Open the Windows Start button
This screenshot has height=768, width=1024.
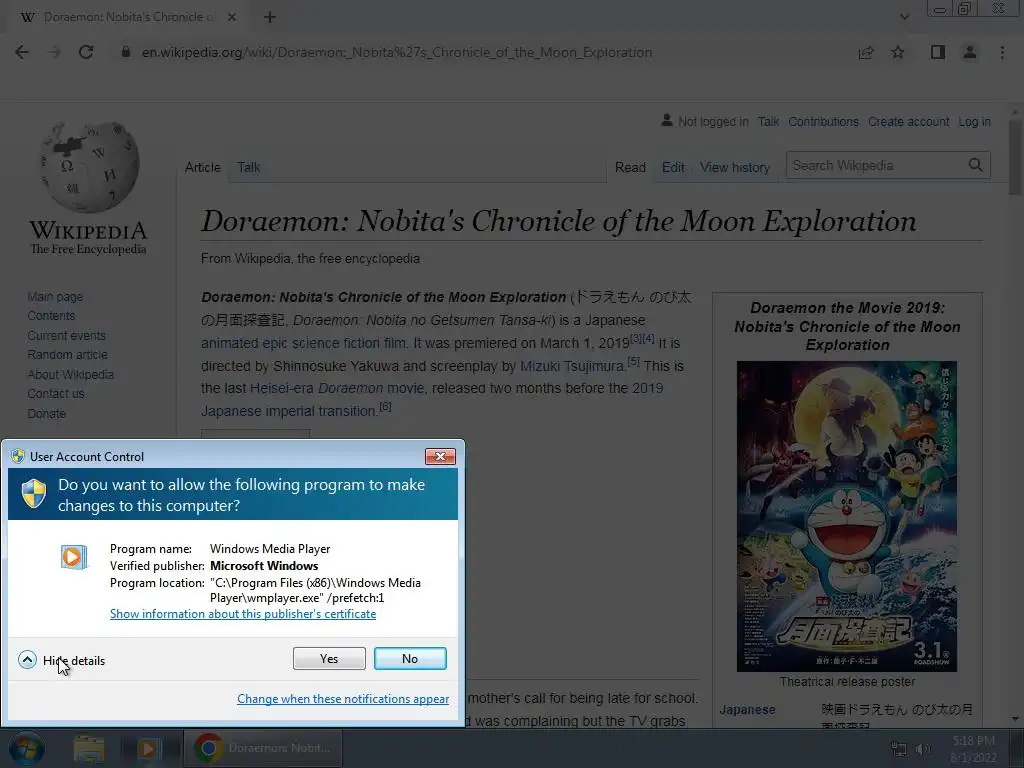tap(26, 748)
